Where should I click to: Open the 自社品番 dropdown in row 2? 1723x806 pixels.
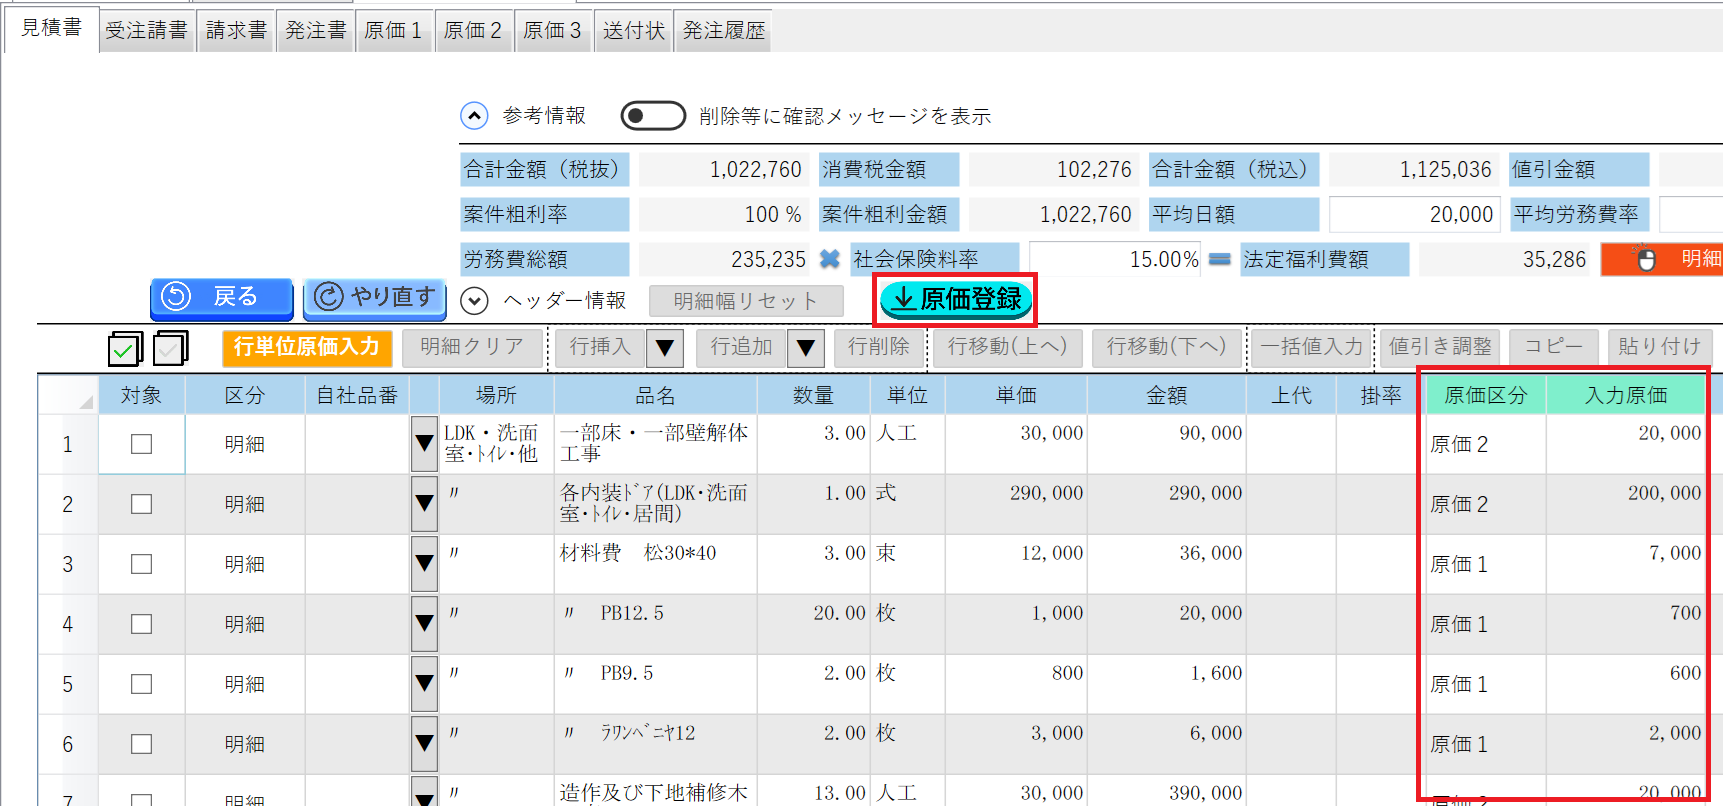[424, 504]
